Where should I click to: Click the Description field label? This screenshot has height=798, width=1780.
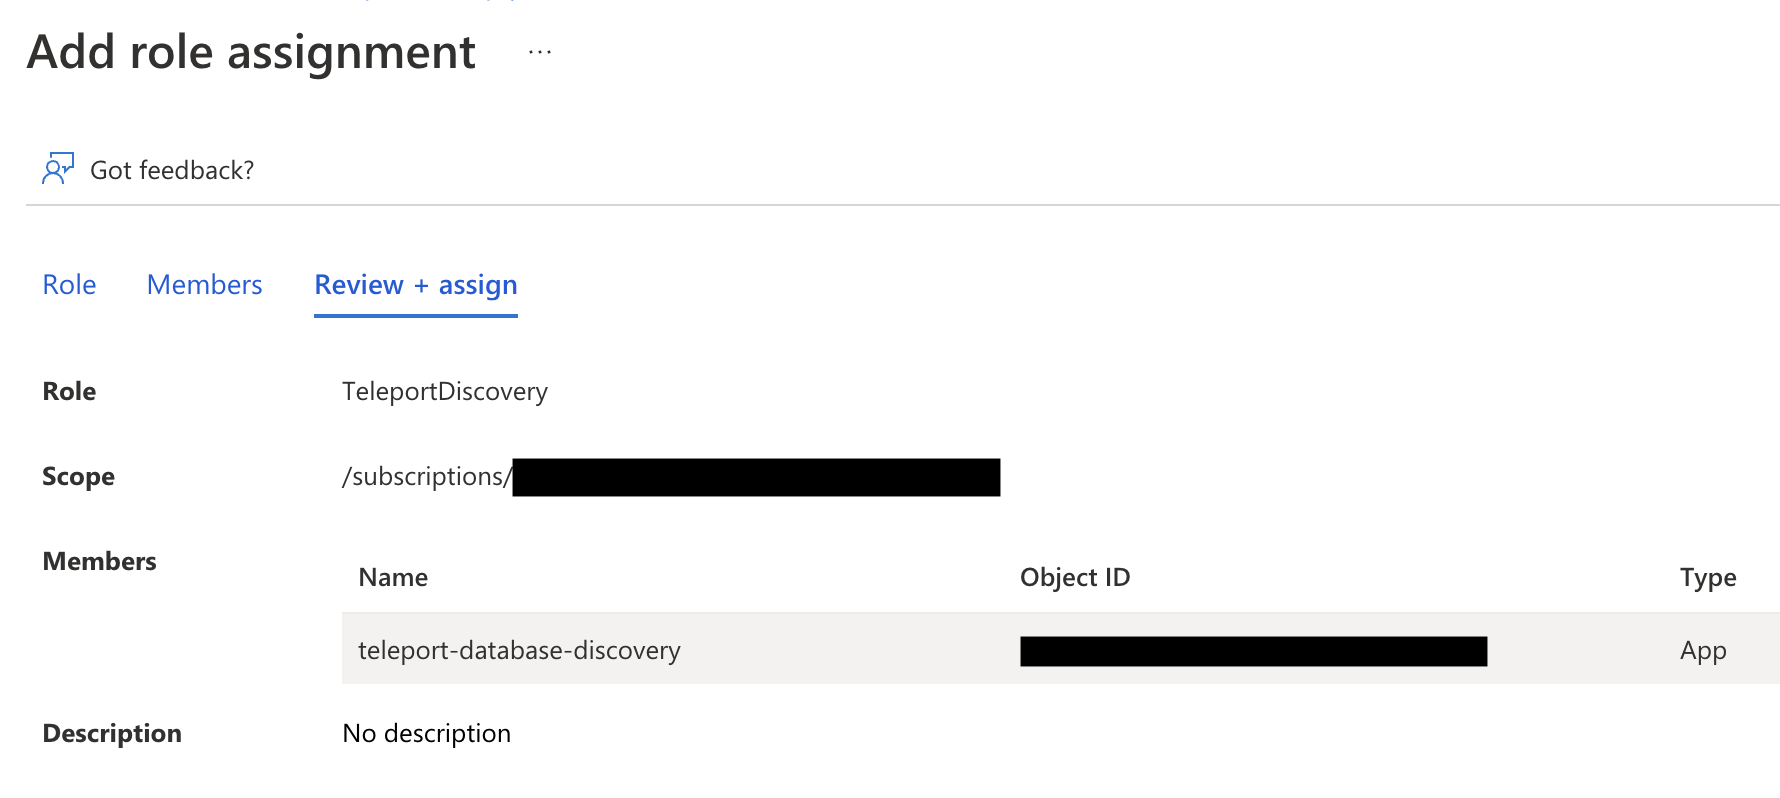click(x=112, y=734)
